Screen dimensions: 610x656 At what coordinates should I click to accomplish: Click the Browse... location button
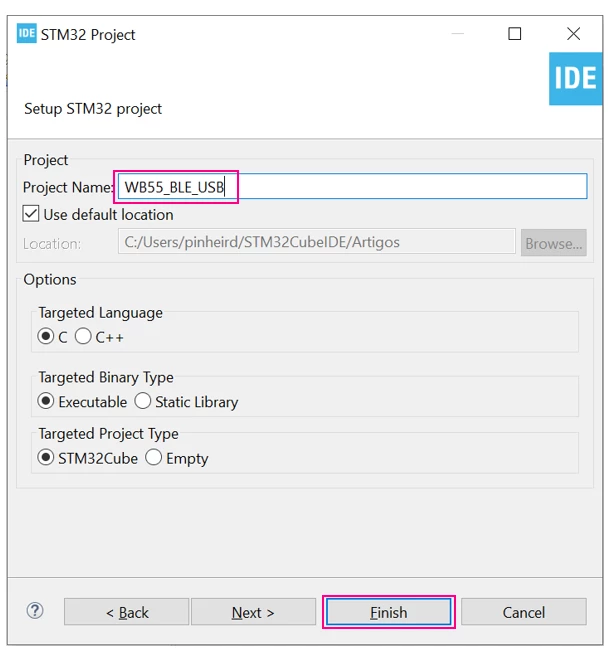point(554,243)
